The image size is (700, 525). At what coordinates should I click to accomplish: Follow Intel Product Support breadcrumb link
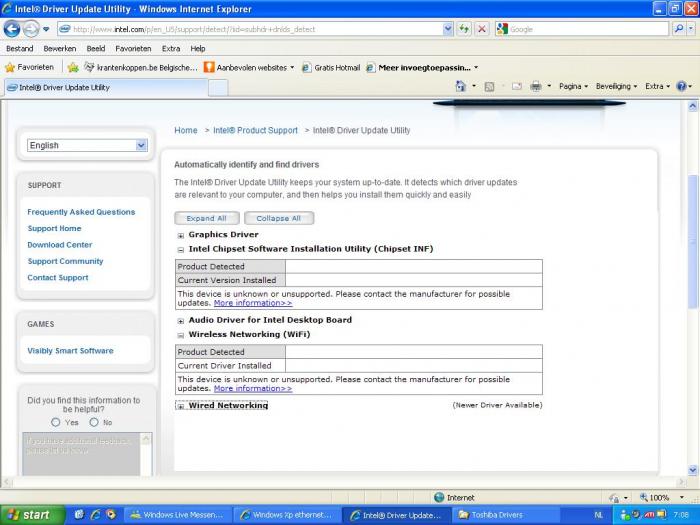[x=255, y=130]
